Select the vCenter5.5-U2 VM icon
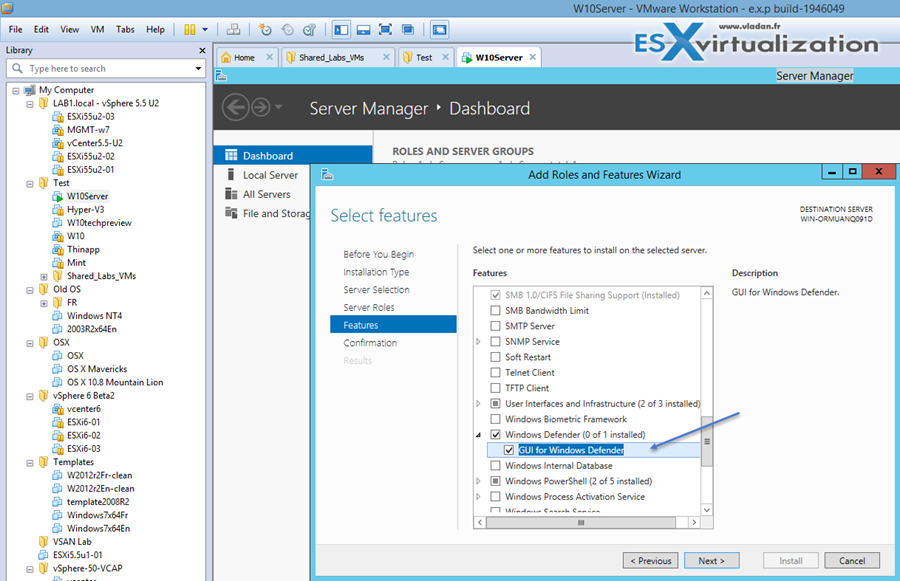 [x=57, y=143]
